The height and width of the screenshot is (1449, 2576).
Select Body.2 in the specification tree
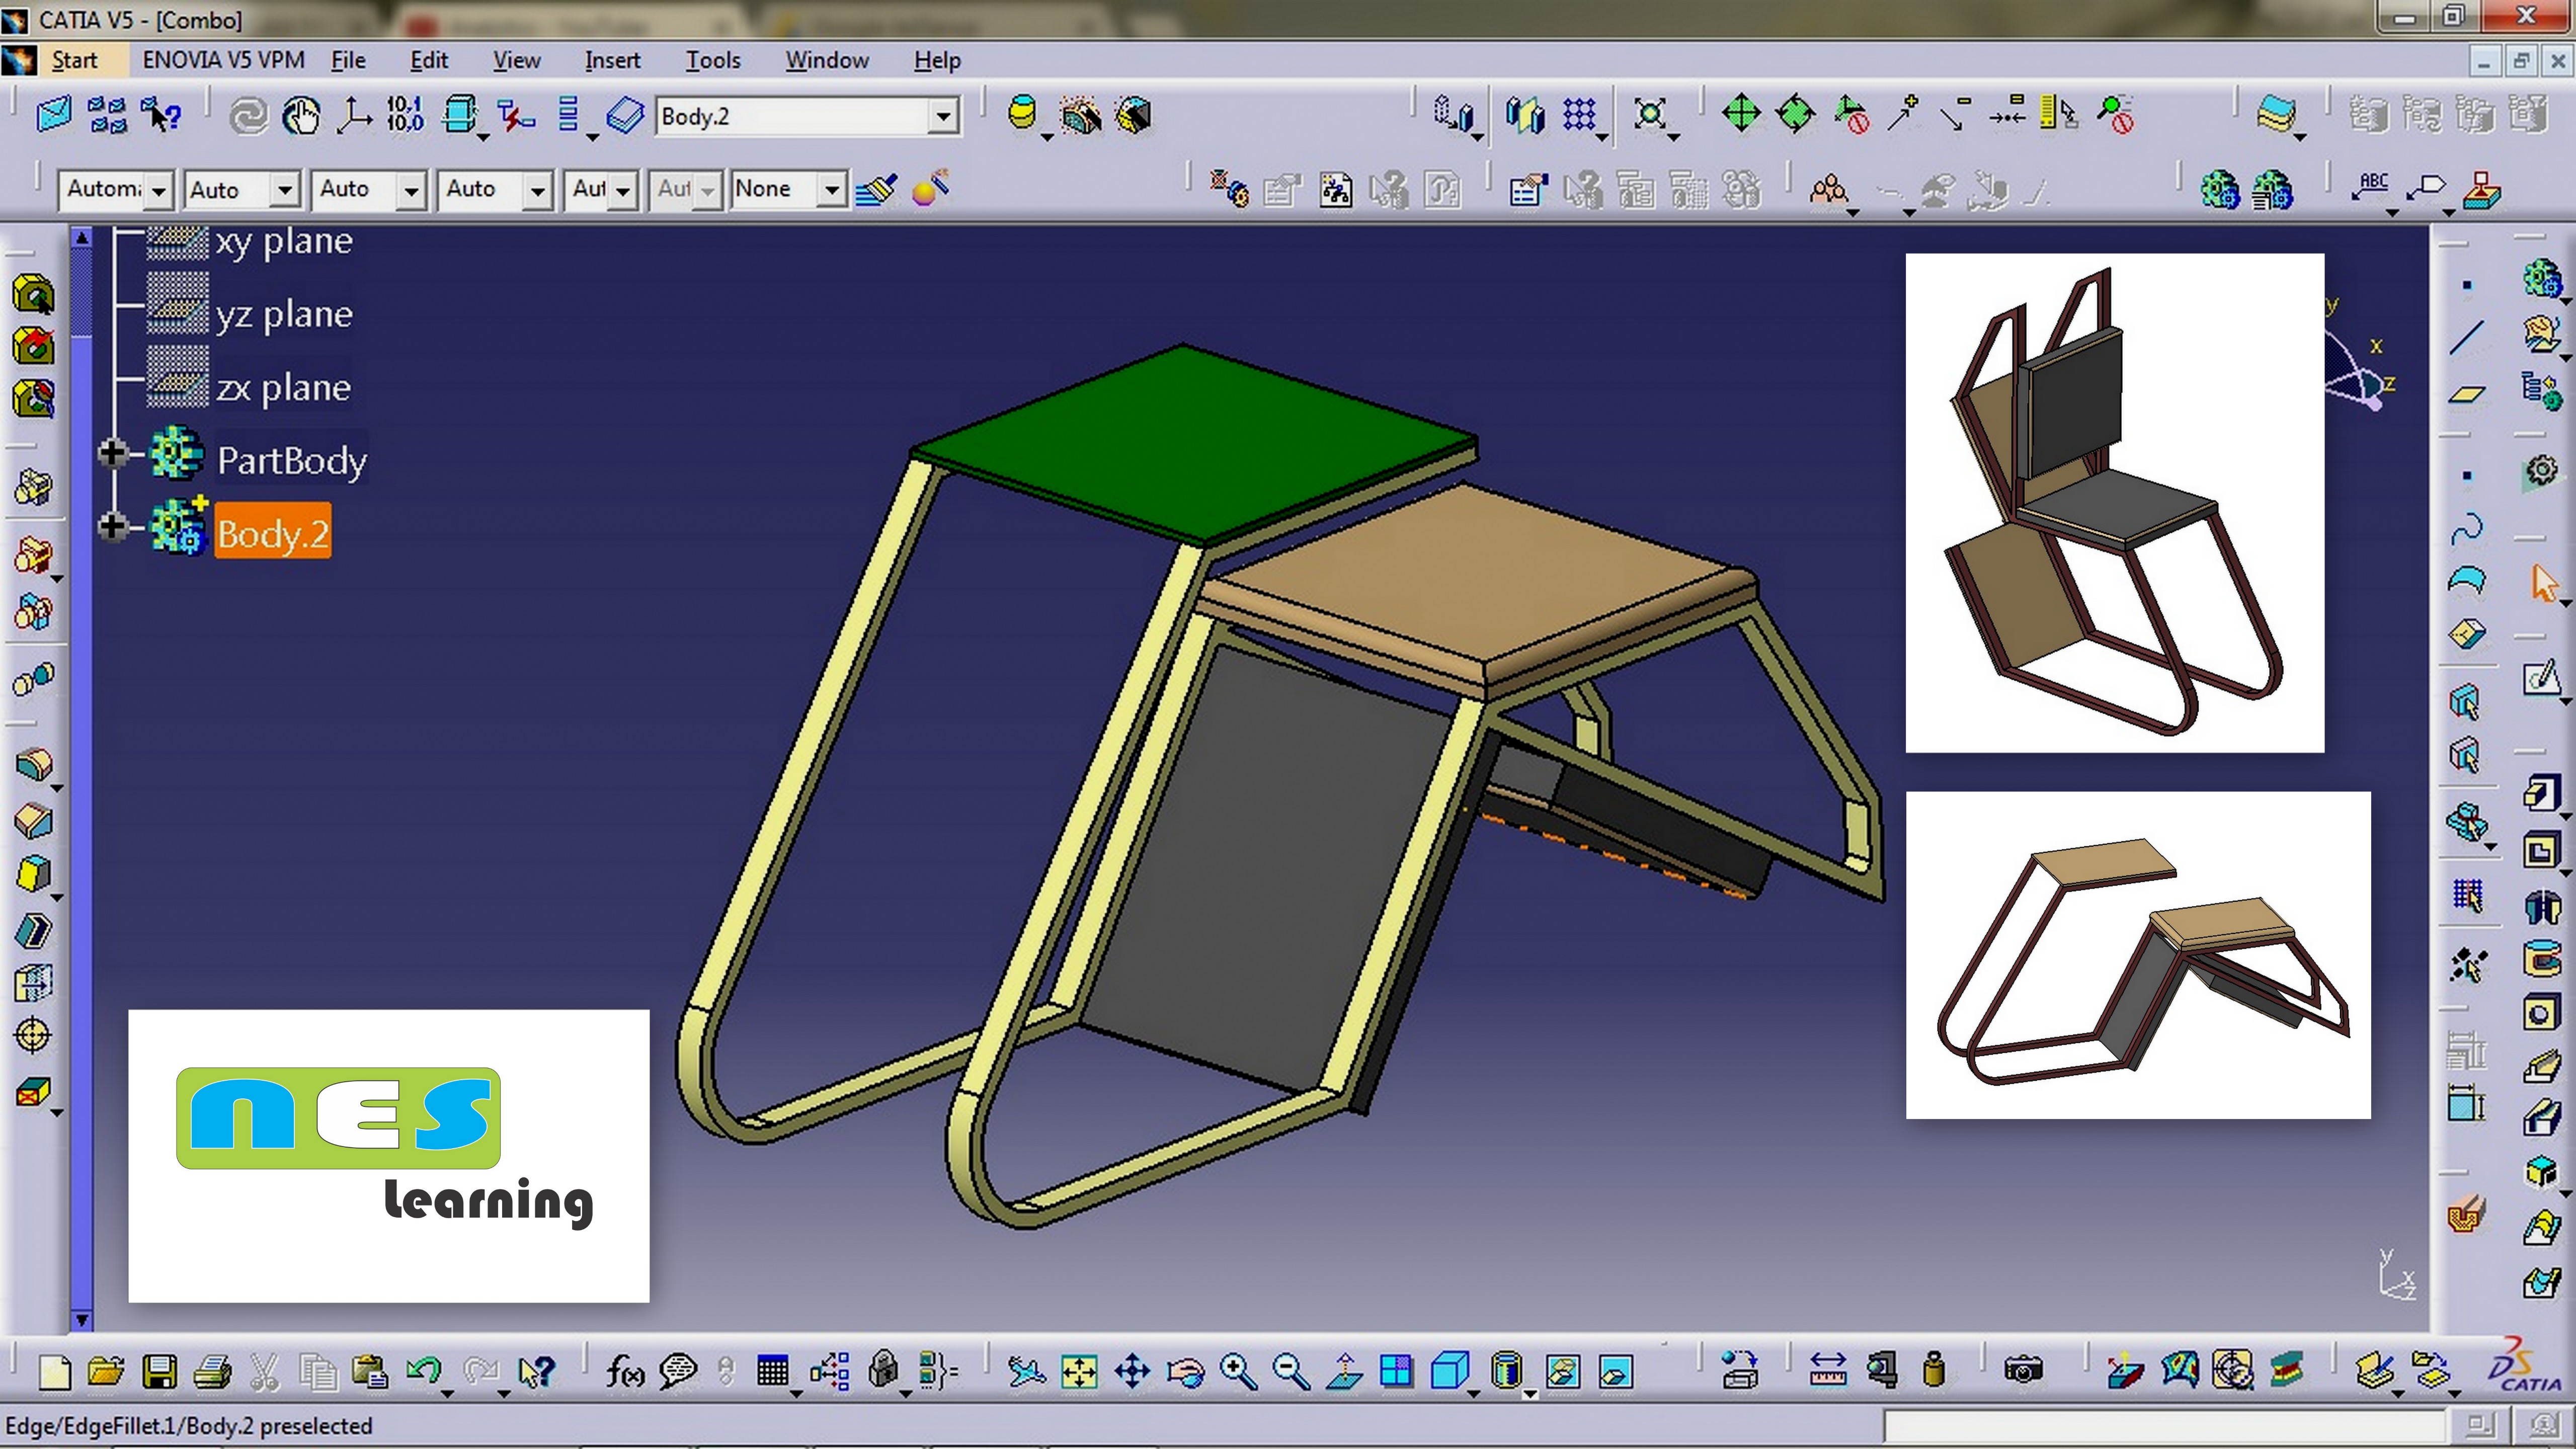(x=272, y=531)
